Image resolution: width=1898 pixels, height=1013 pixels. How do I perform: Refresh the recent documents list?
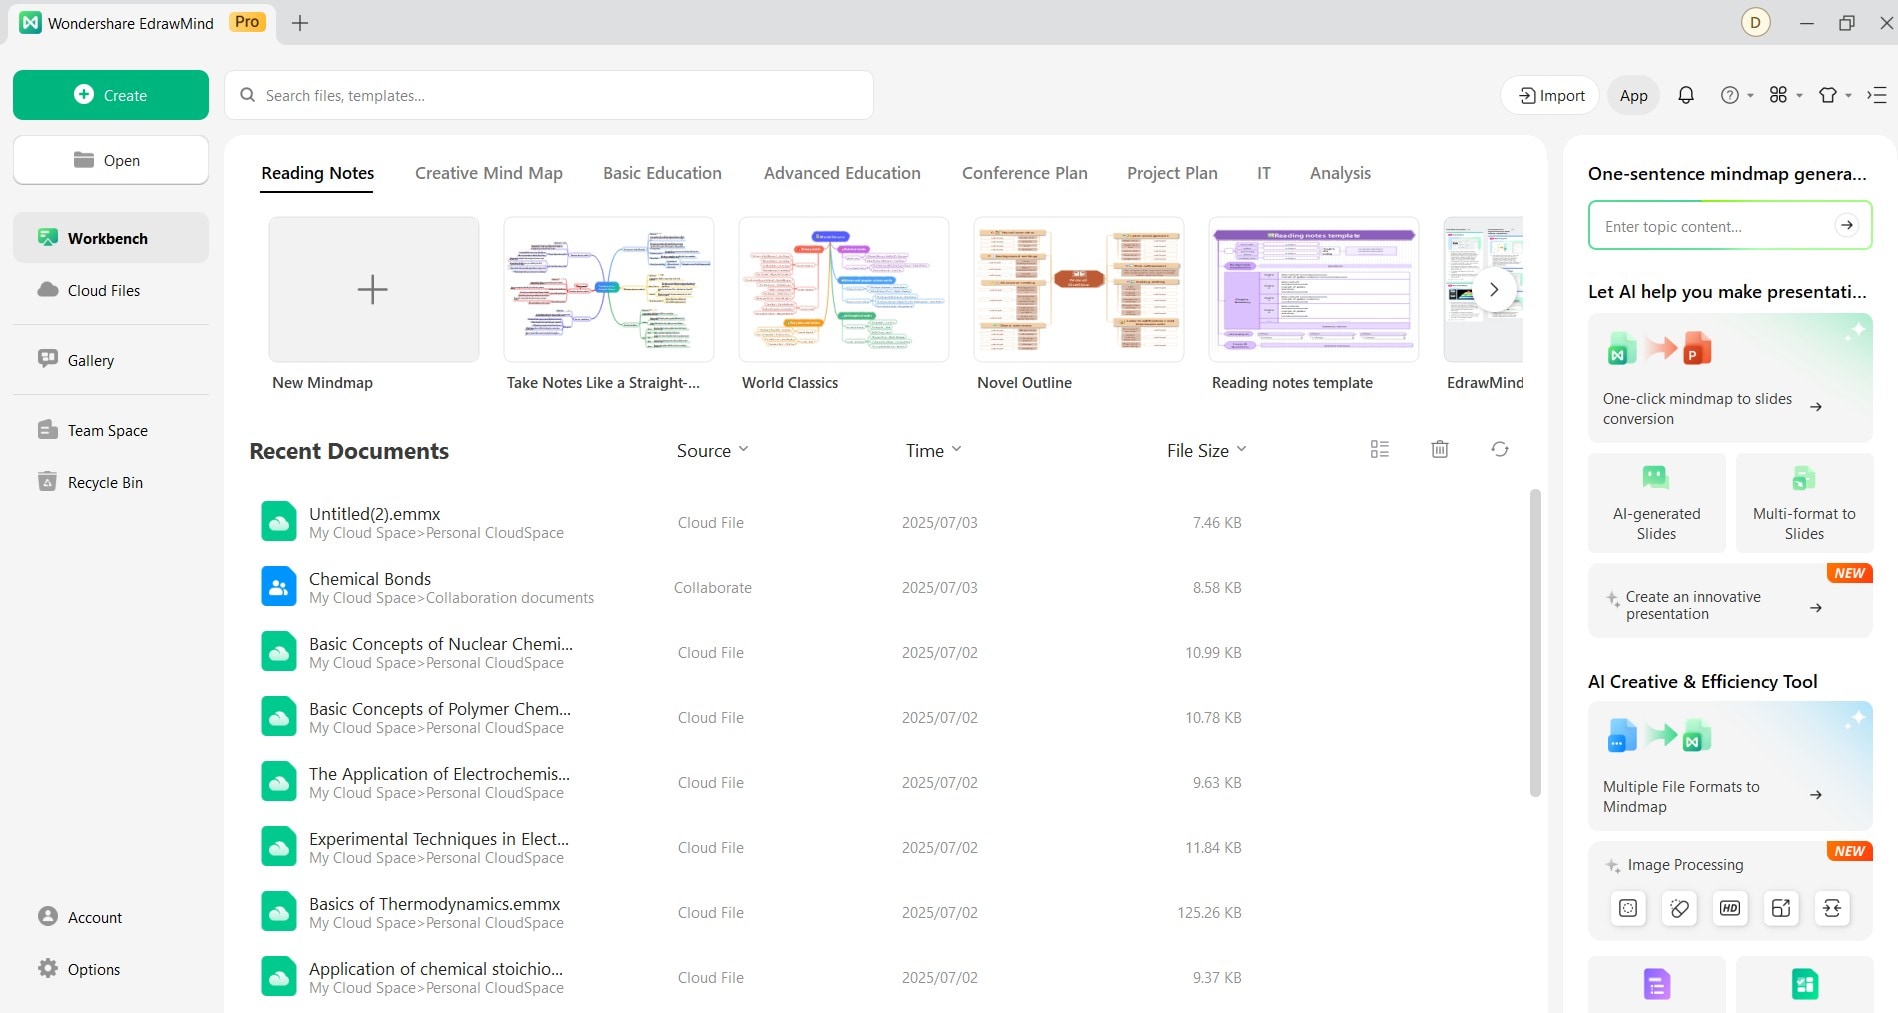point(1500,449)
